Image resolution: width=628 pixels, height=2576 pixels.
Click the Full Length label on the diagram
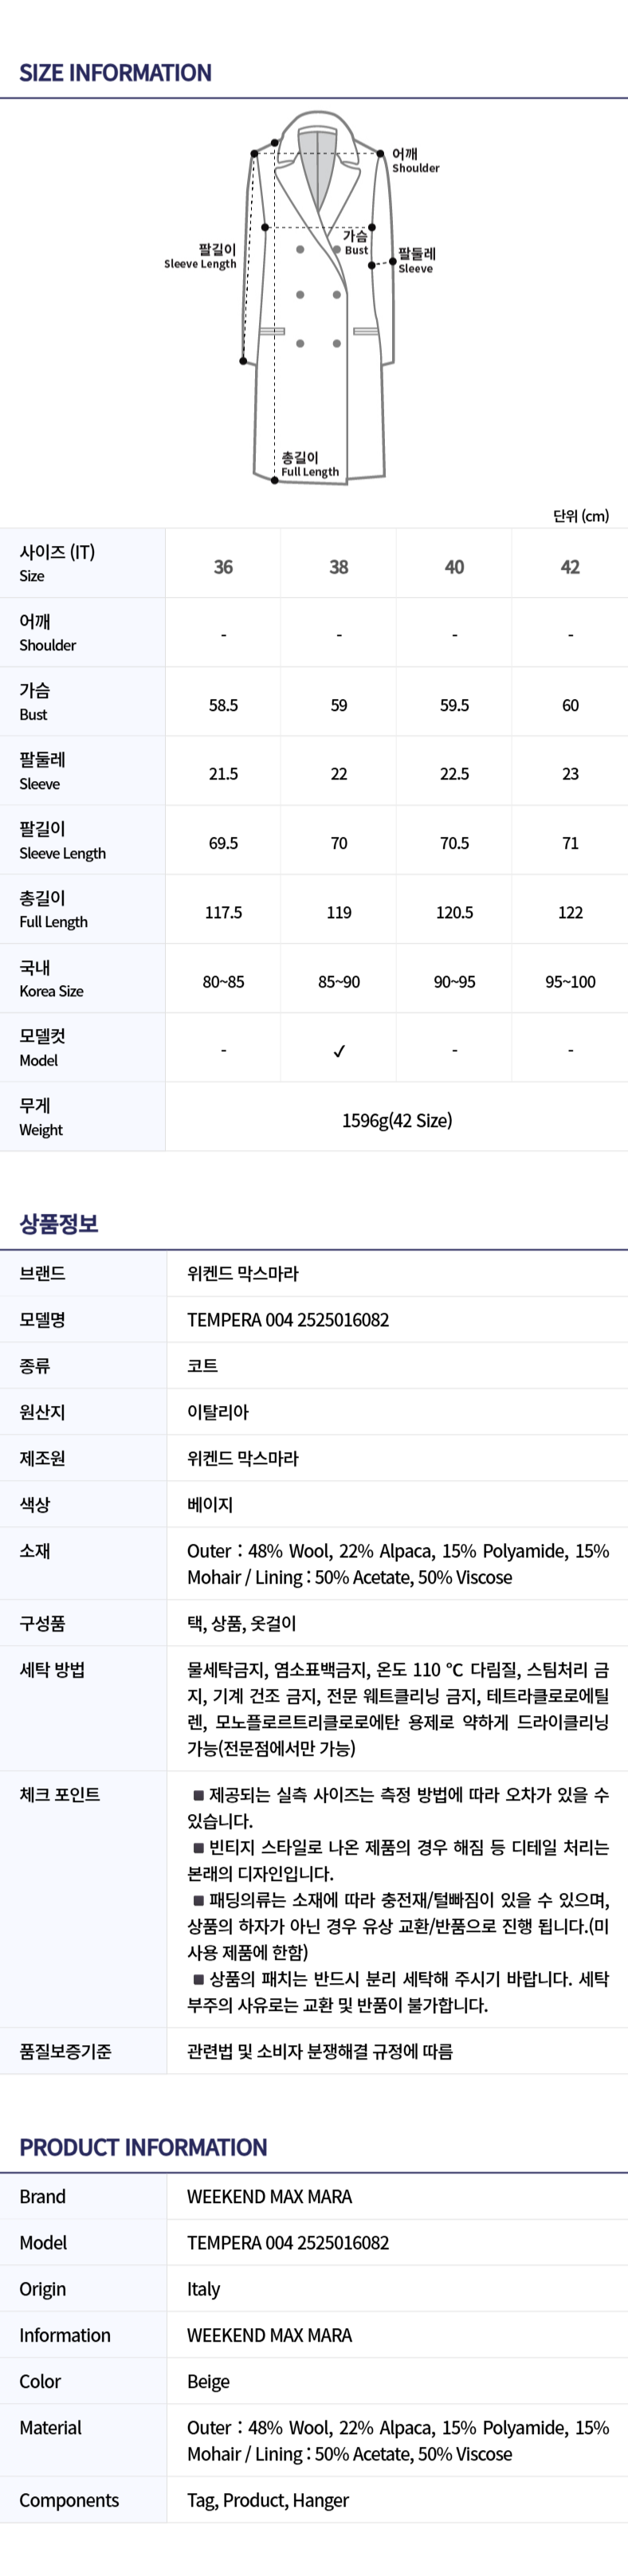click(309, 465)
